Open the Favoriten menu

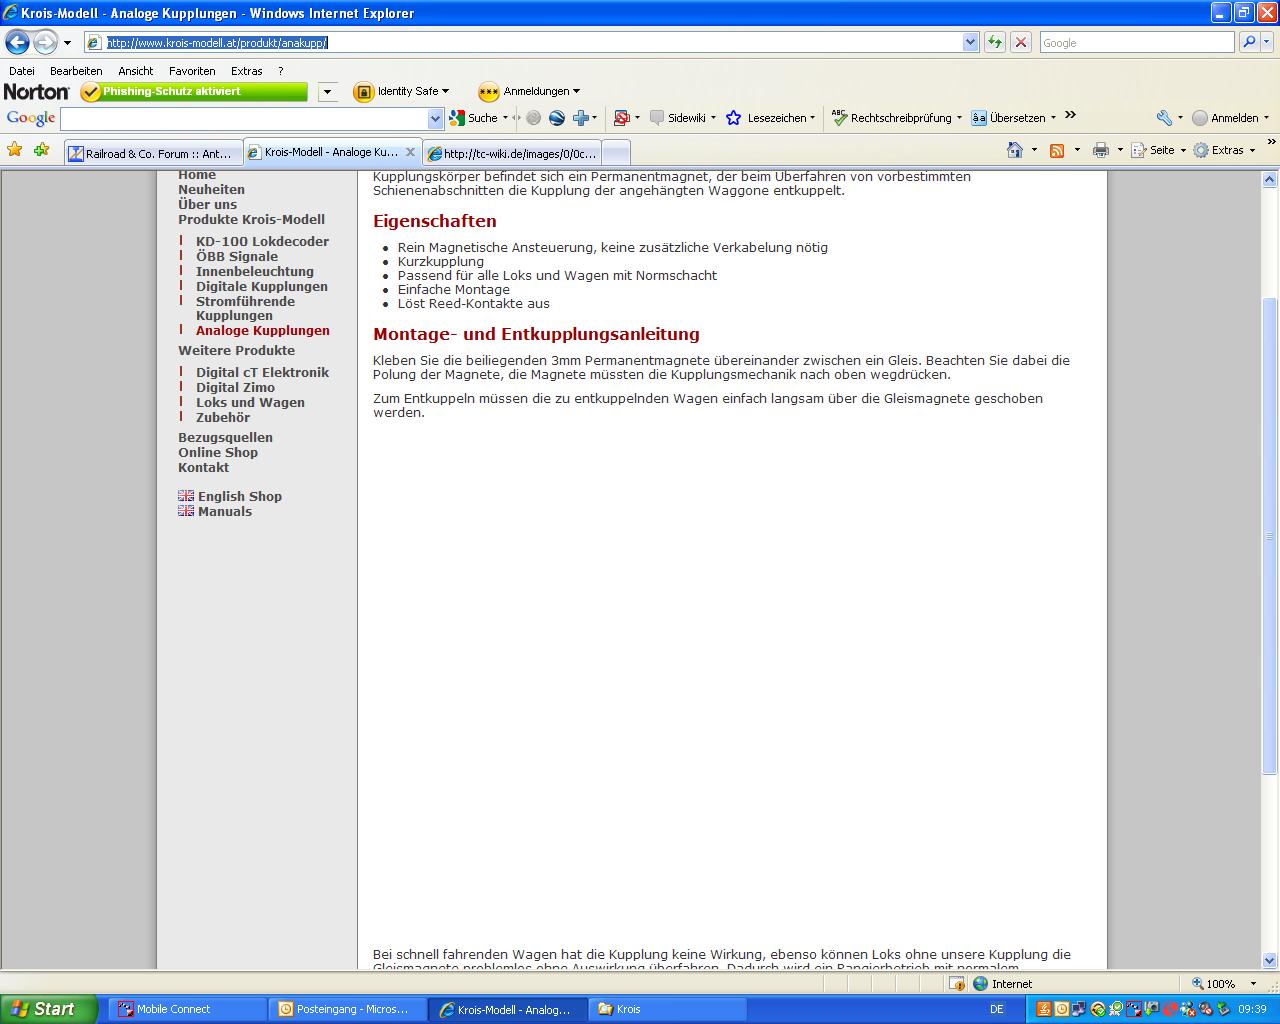(x=192, y=71)
